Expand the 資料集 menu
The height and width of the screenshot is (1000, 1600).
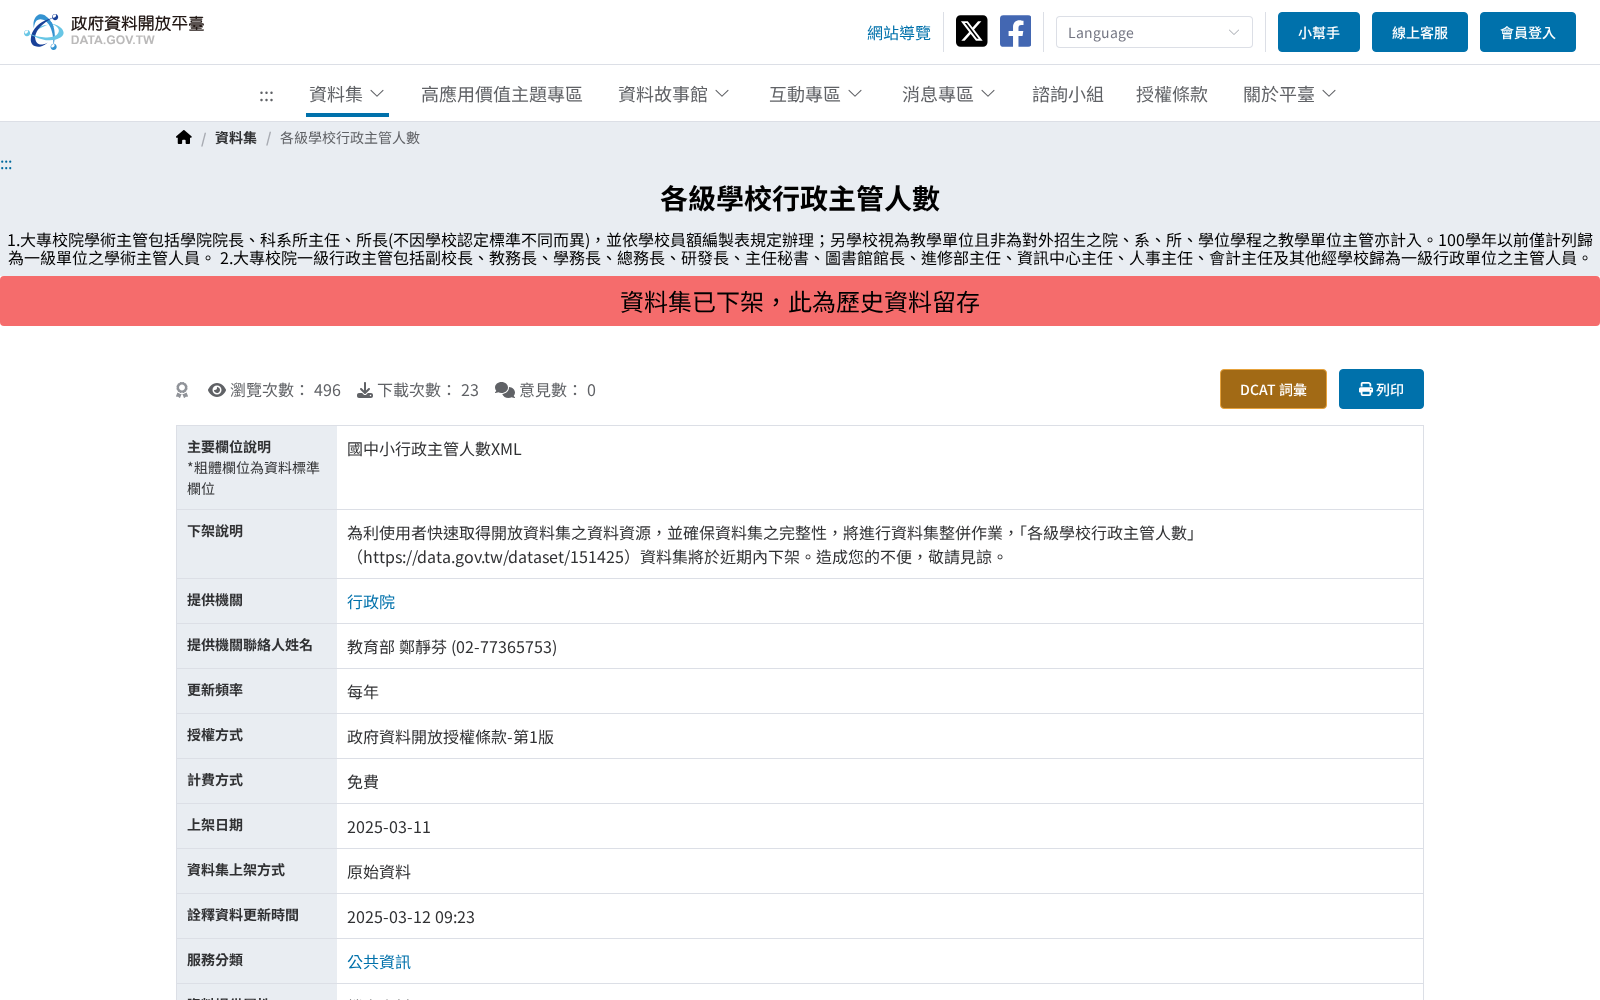tap(347, 94)
